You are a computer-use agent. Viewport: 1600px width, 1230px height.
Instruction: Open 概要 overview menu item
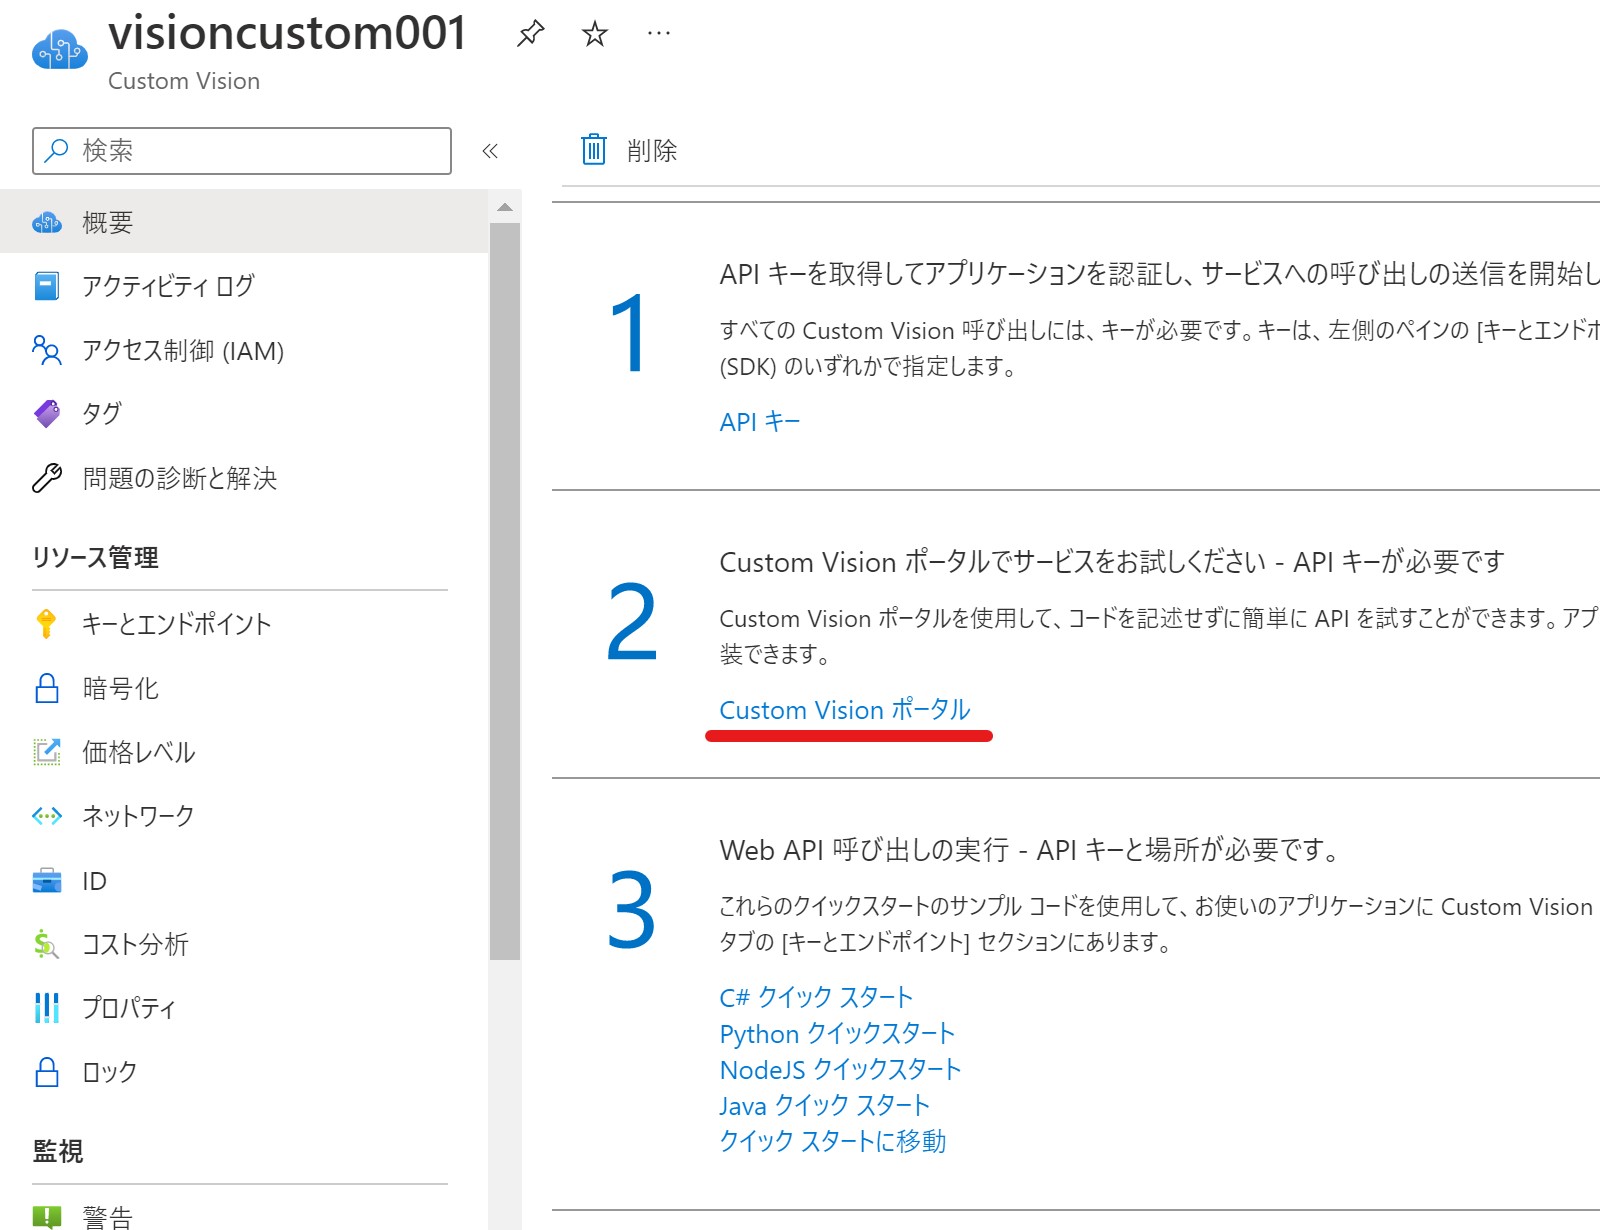[244, 222]
